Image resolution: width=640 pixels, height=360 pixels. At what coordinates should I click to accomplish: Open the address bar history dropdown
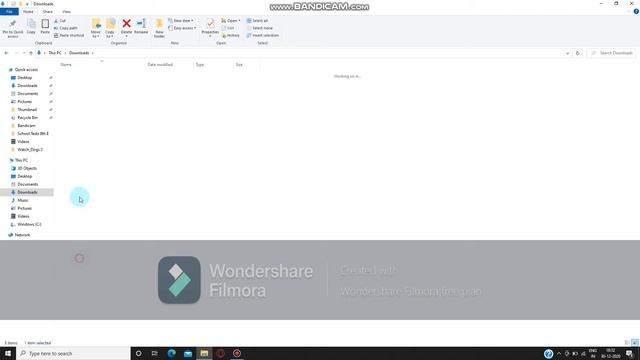[x=567, y=53]
